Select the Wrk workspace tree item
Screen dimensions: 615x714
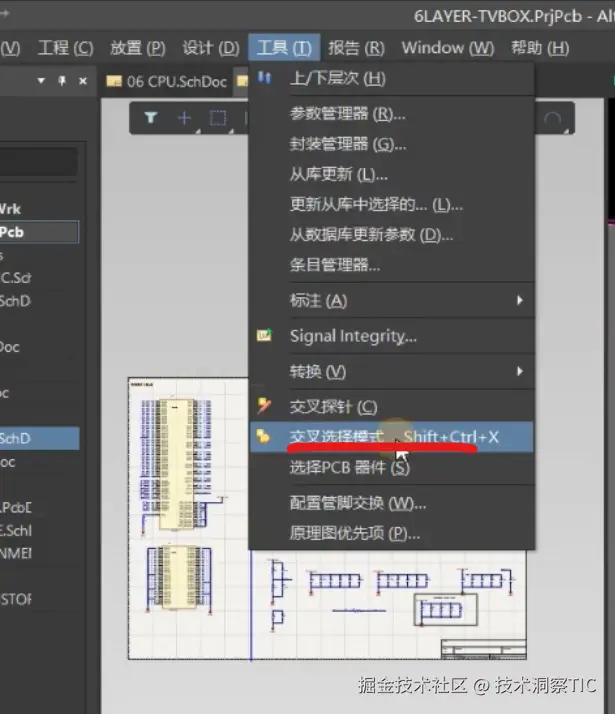coord(10,209)
